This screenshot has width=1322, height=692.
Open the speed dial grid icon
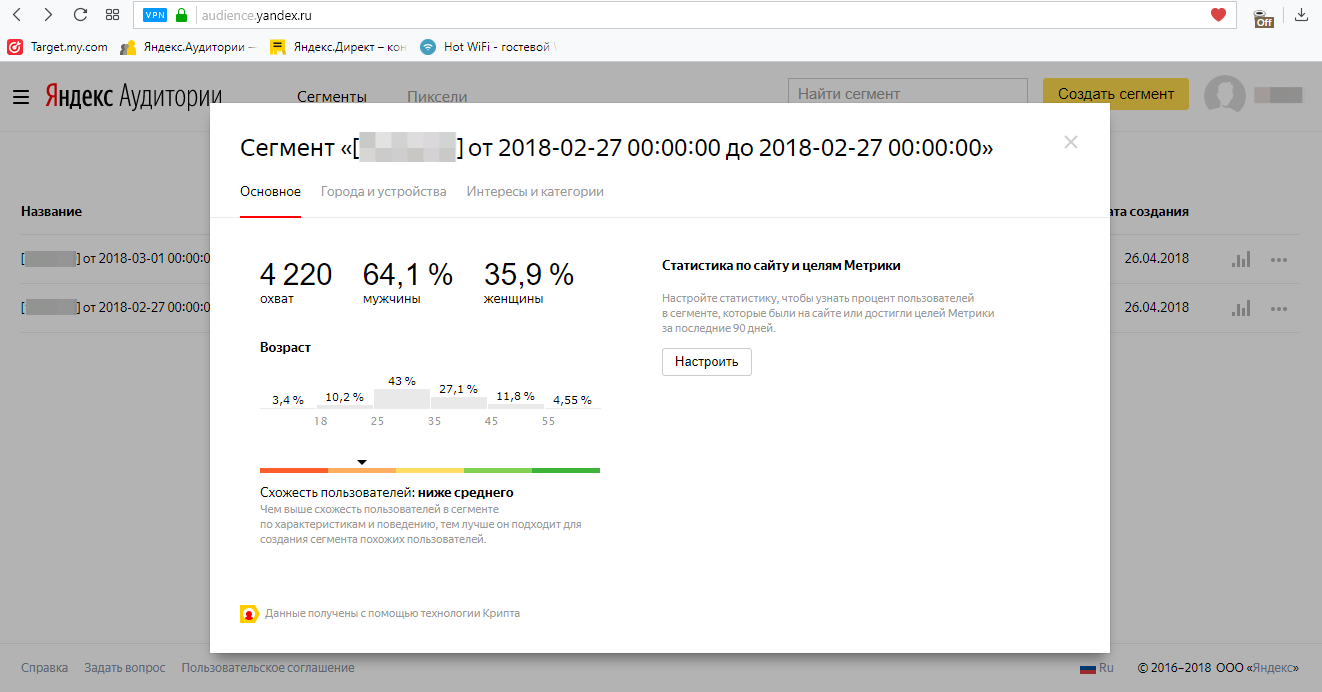point(112,15)
